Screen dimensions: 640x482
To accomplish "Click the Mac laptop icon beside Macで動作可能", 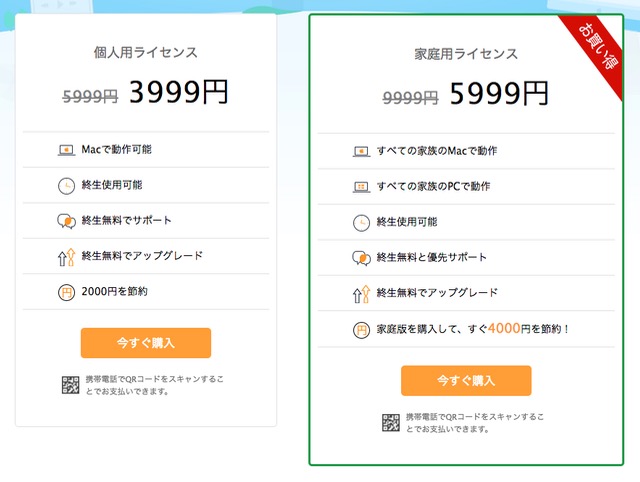I will (x=66, y=150).
